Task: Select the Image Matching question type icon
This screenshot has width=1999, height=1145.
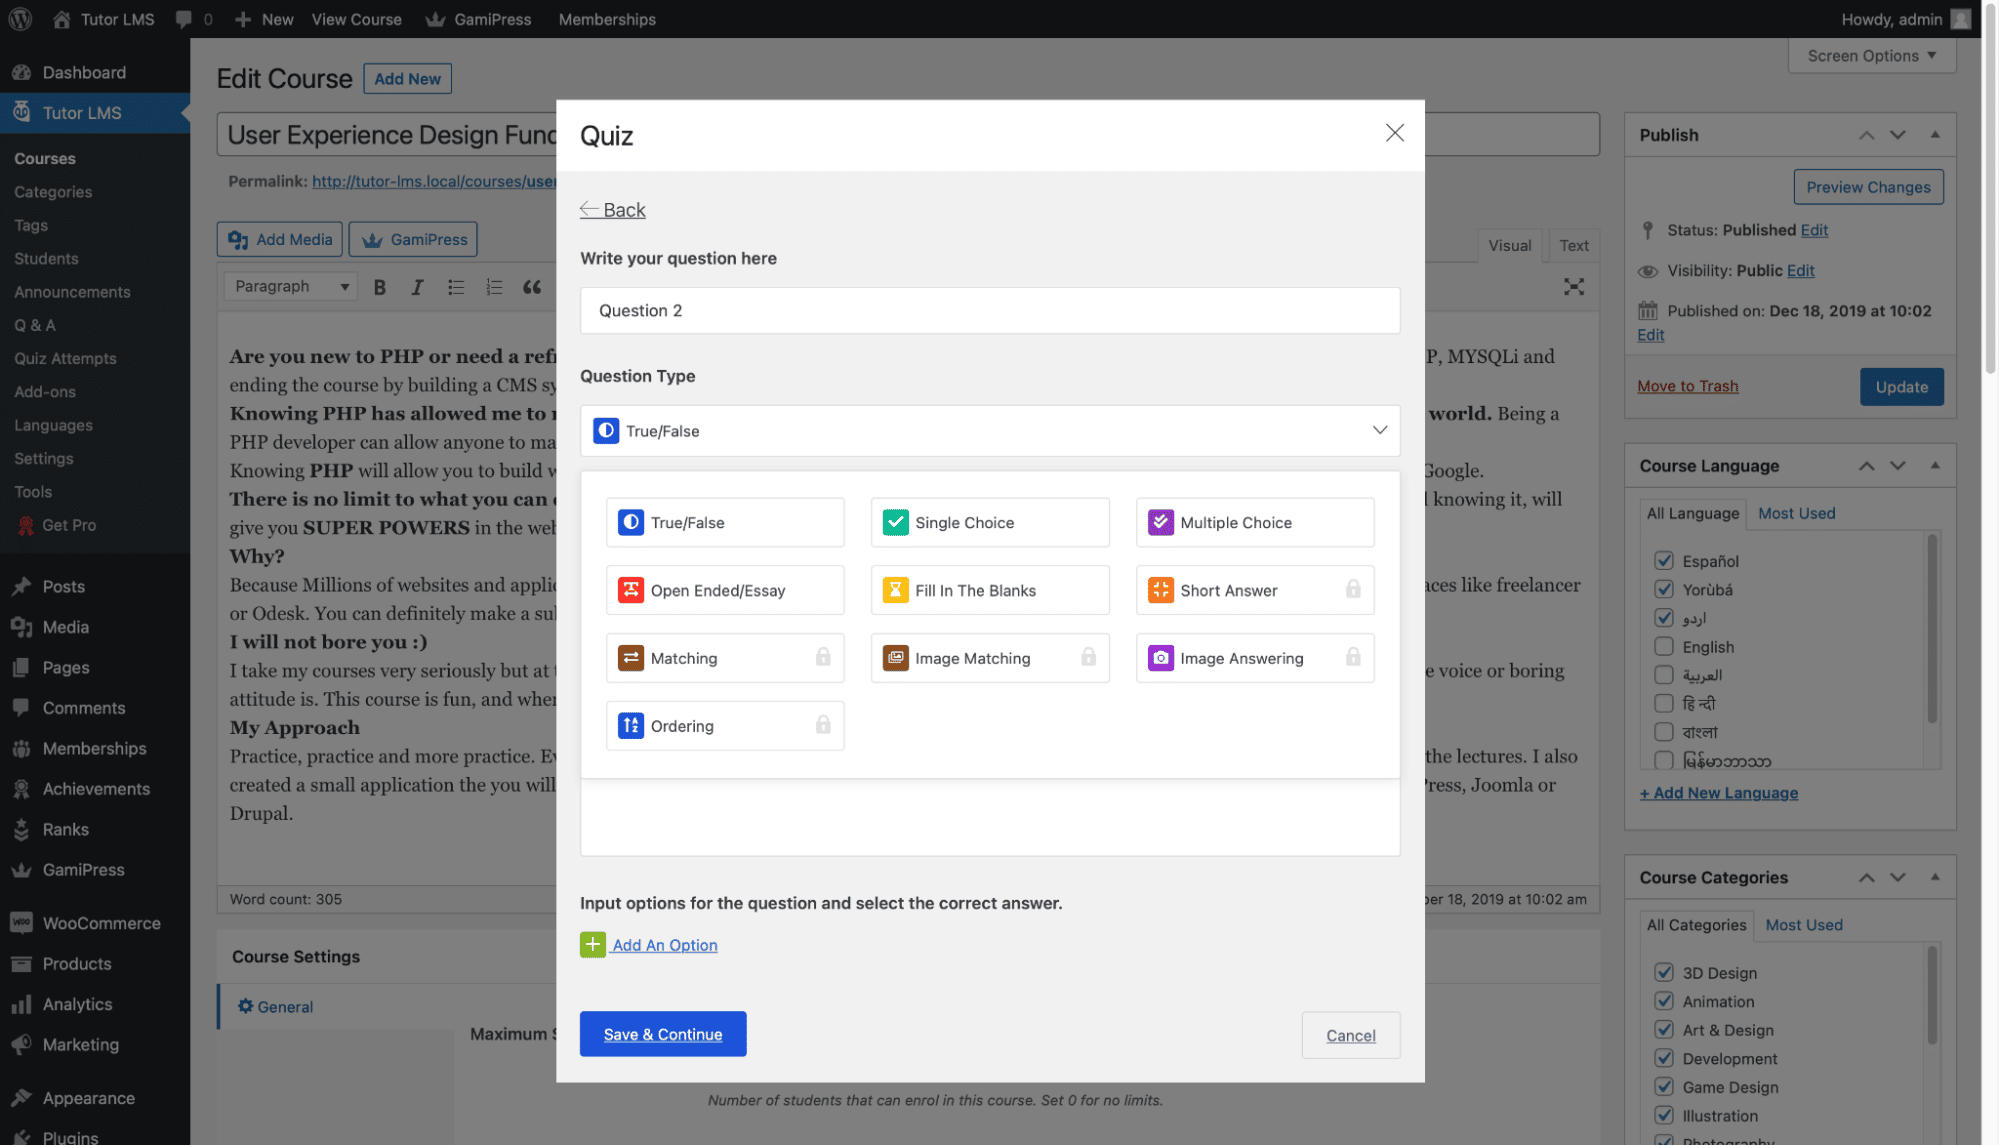Action: [x=894, y=658]
